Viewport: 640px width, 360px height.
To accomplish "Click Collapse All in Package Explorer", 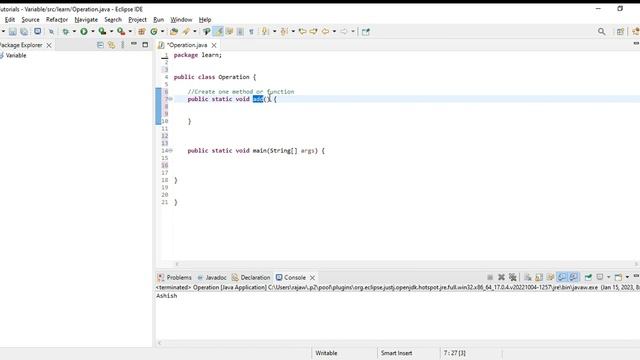I will [100, 45].
